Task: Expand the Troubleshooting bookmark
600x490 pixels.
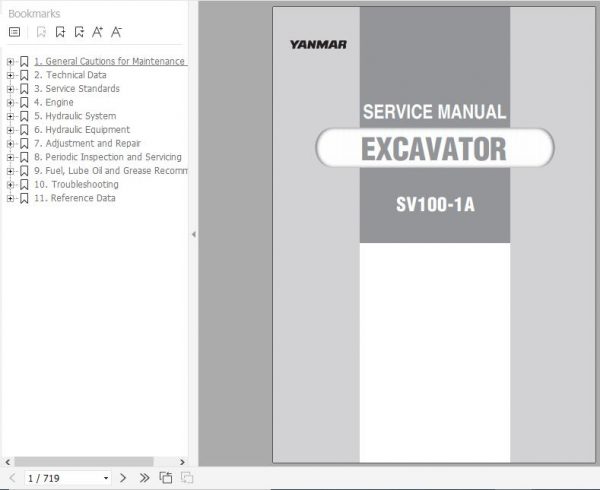Action: click(10, 185)
